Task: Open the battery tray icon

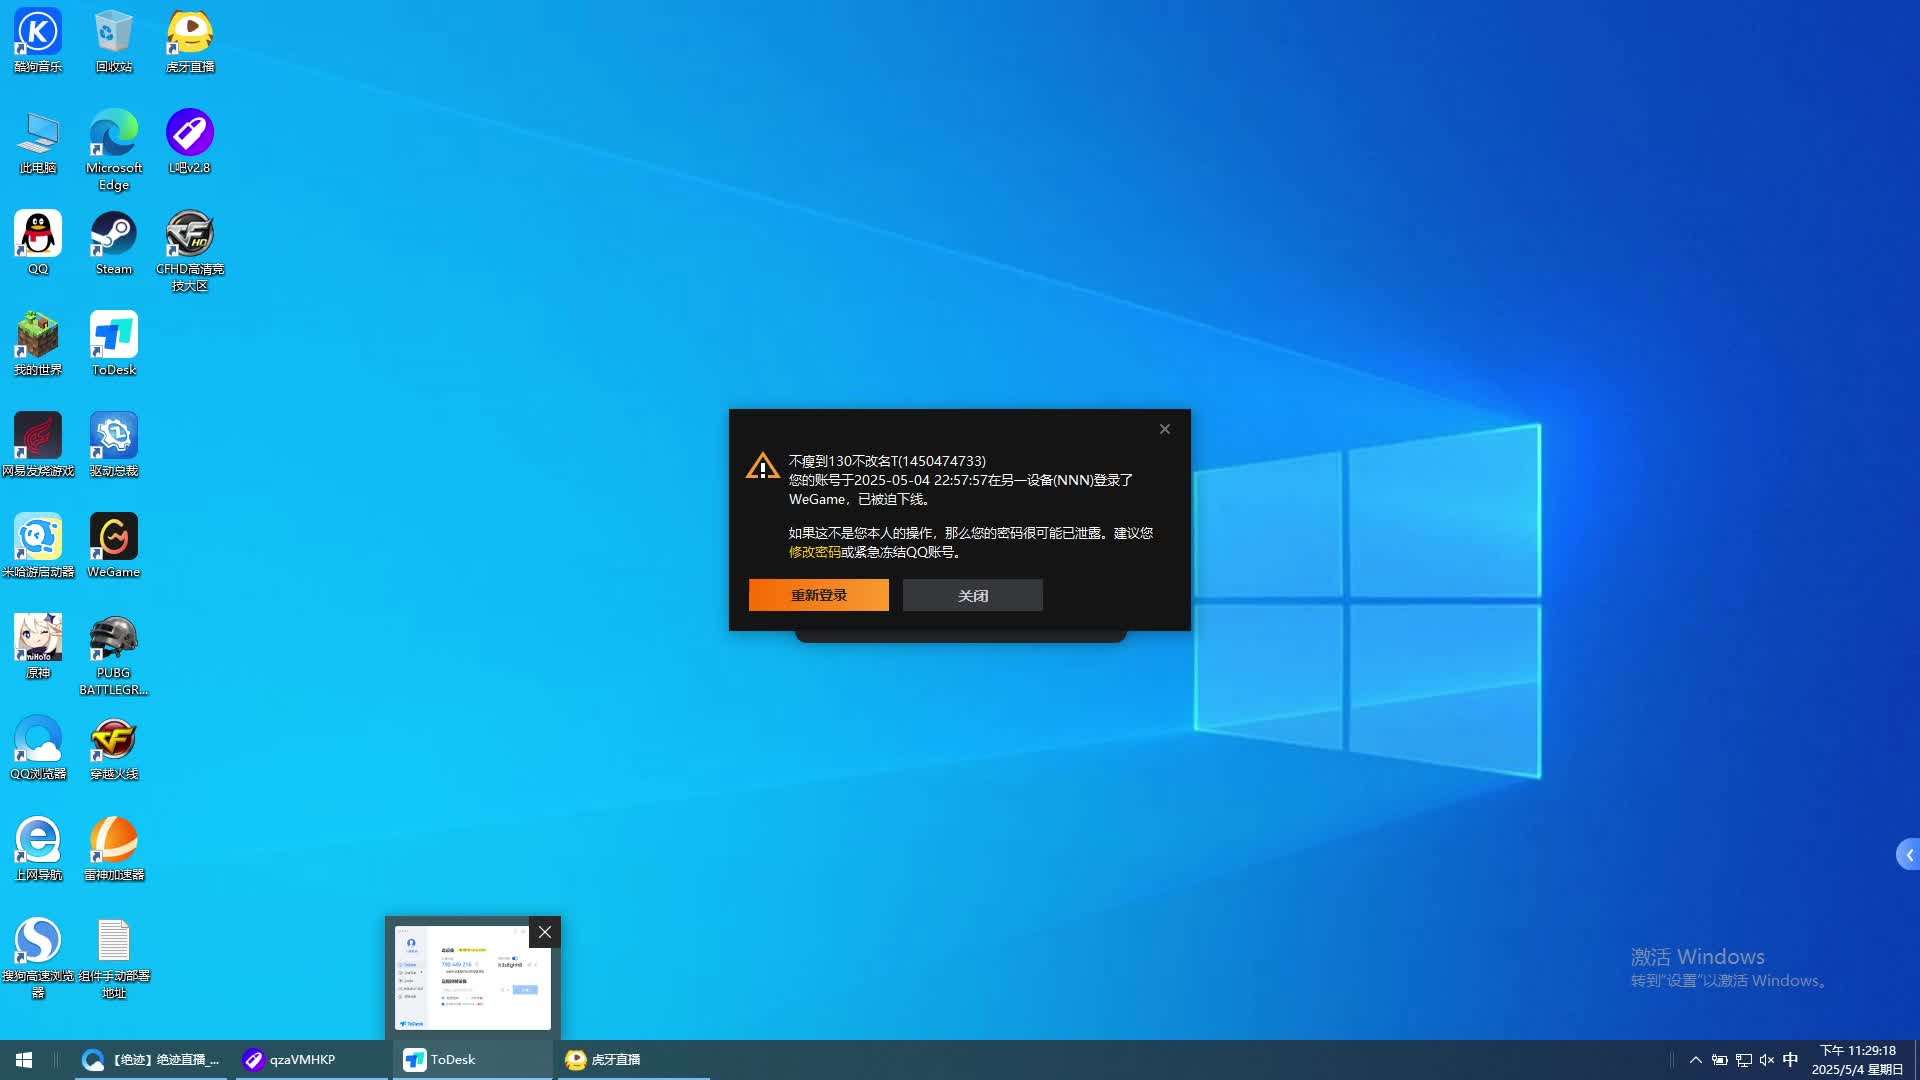Action: (x=1719, y=1060)
